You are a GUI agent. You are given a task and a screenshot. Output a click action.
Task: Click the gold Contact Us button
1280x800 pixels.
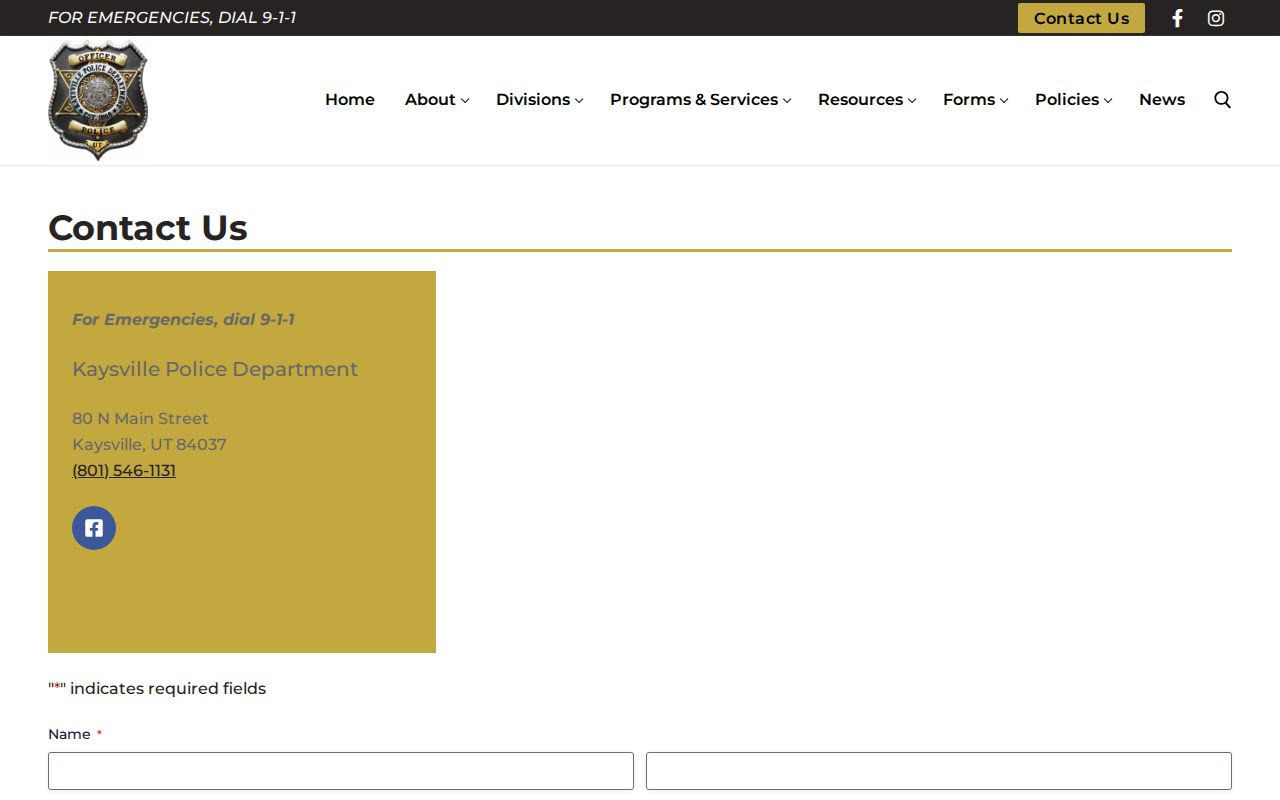coord(1081,18)
